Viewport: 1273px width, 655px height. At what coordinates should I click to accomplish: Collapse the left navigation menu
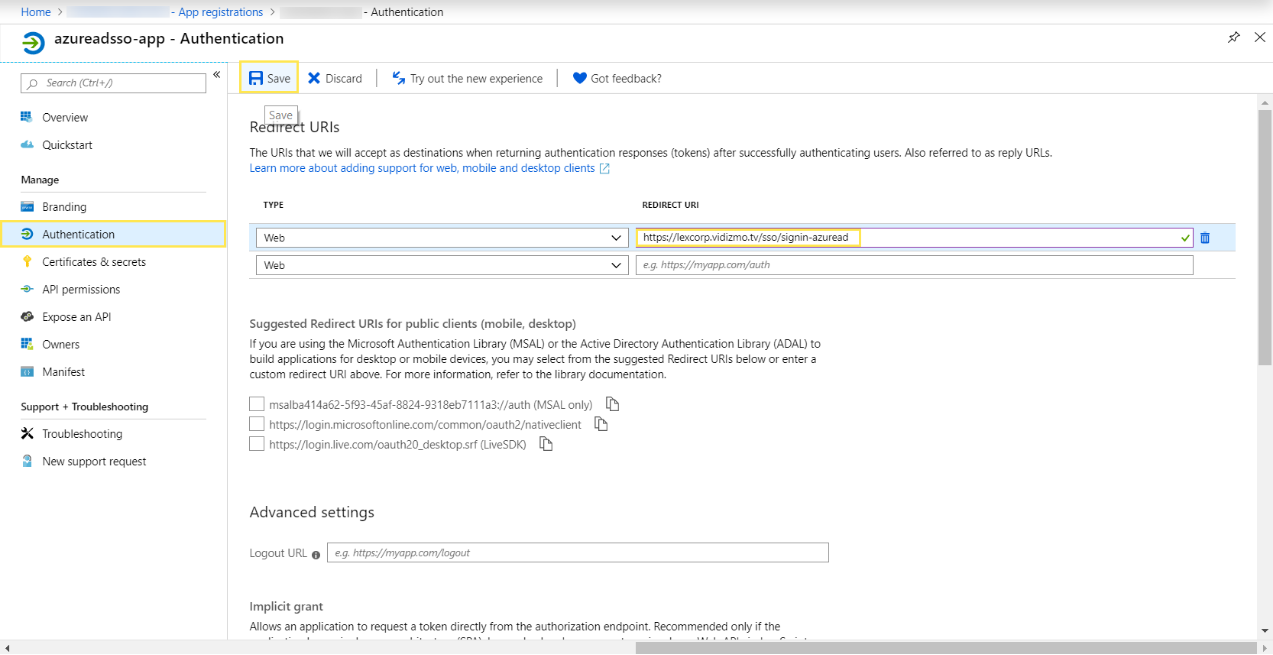tap(217, 75)
